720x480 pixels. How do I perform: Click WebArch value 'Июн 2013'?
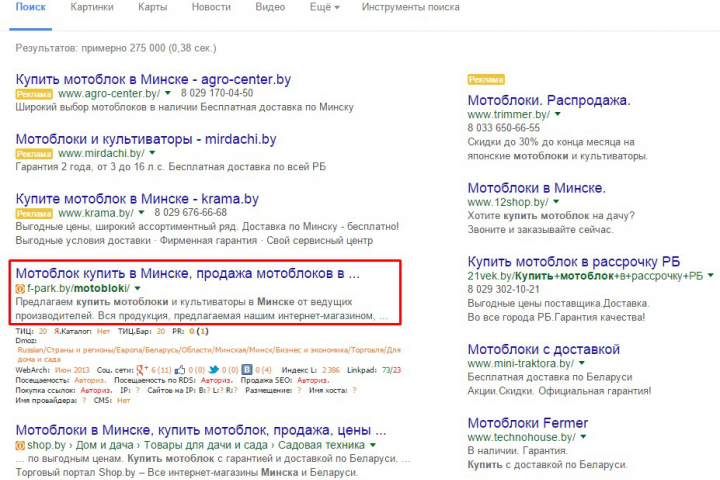point(72,370)
